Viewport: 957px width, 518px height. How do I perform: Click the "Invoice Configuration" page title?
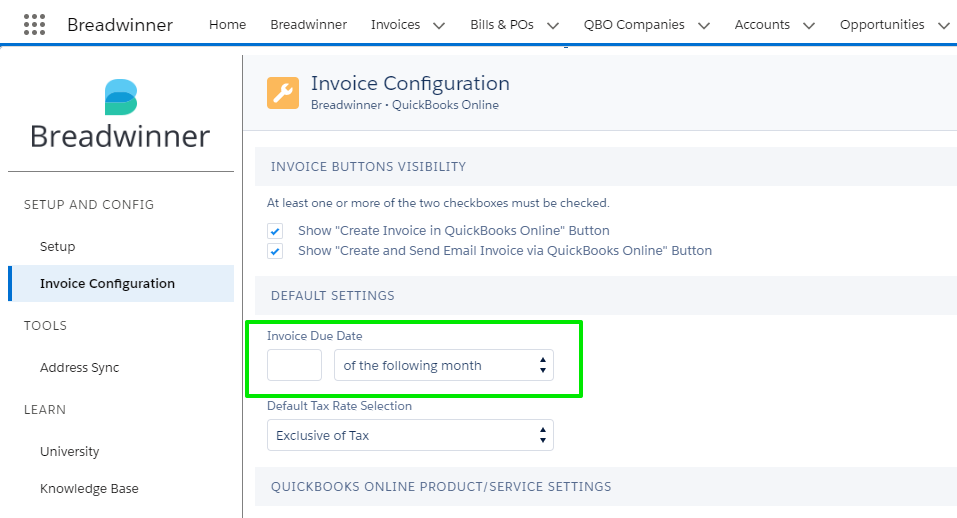click(410, 83)
